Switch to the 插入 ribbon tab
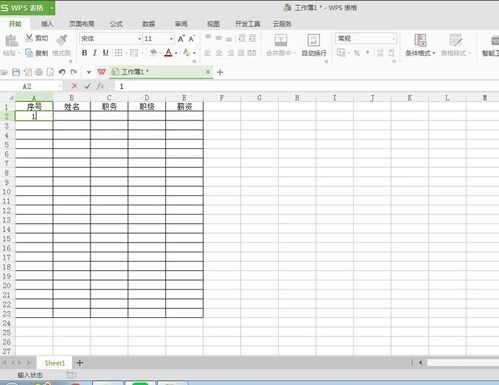This screenshot has height=385, width=499. [47, 24]
